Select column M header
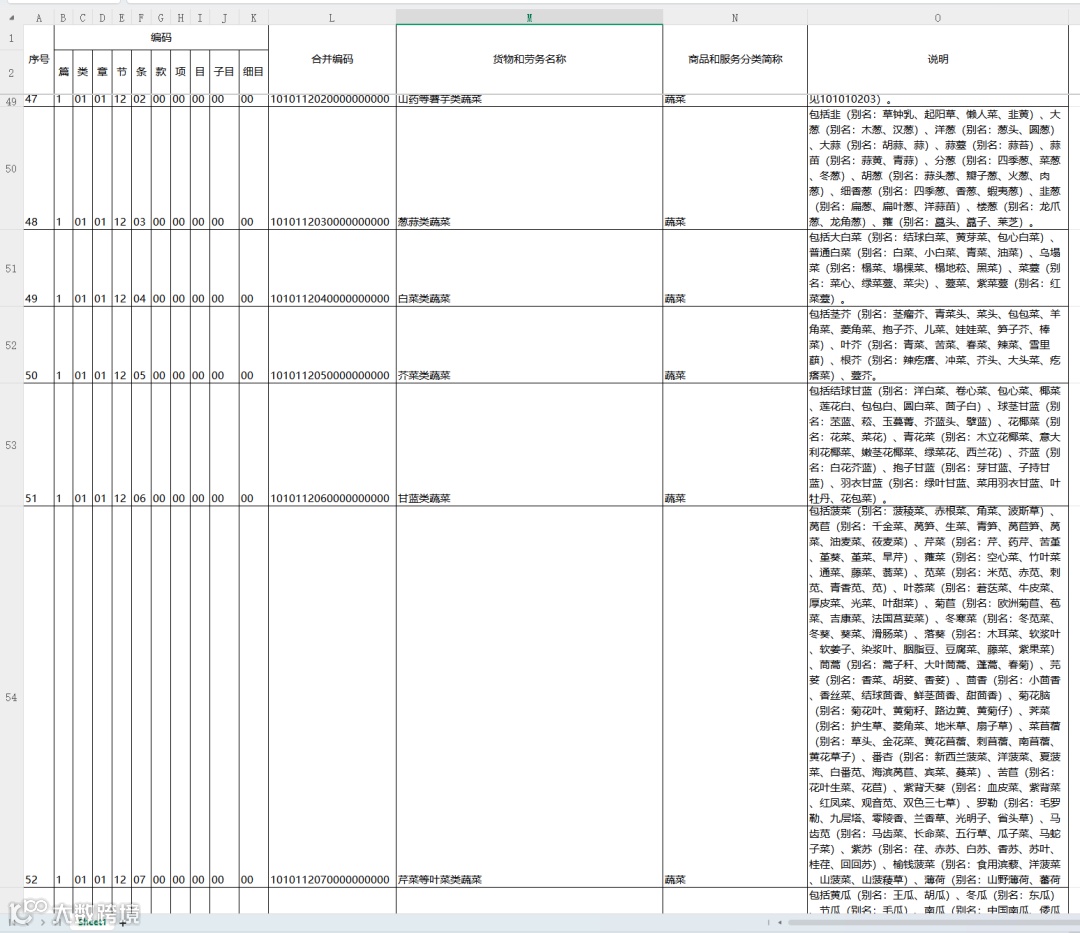 (x=529, y=18)
